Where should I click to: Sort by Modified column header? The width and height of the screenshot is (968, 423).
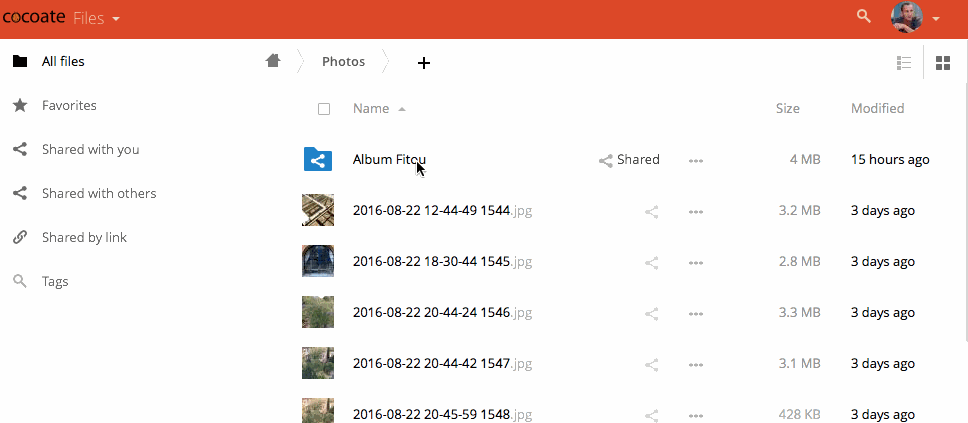877,109
